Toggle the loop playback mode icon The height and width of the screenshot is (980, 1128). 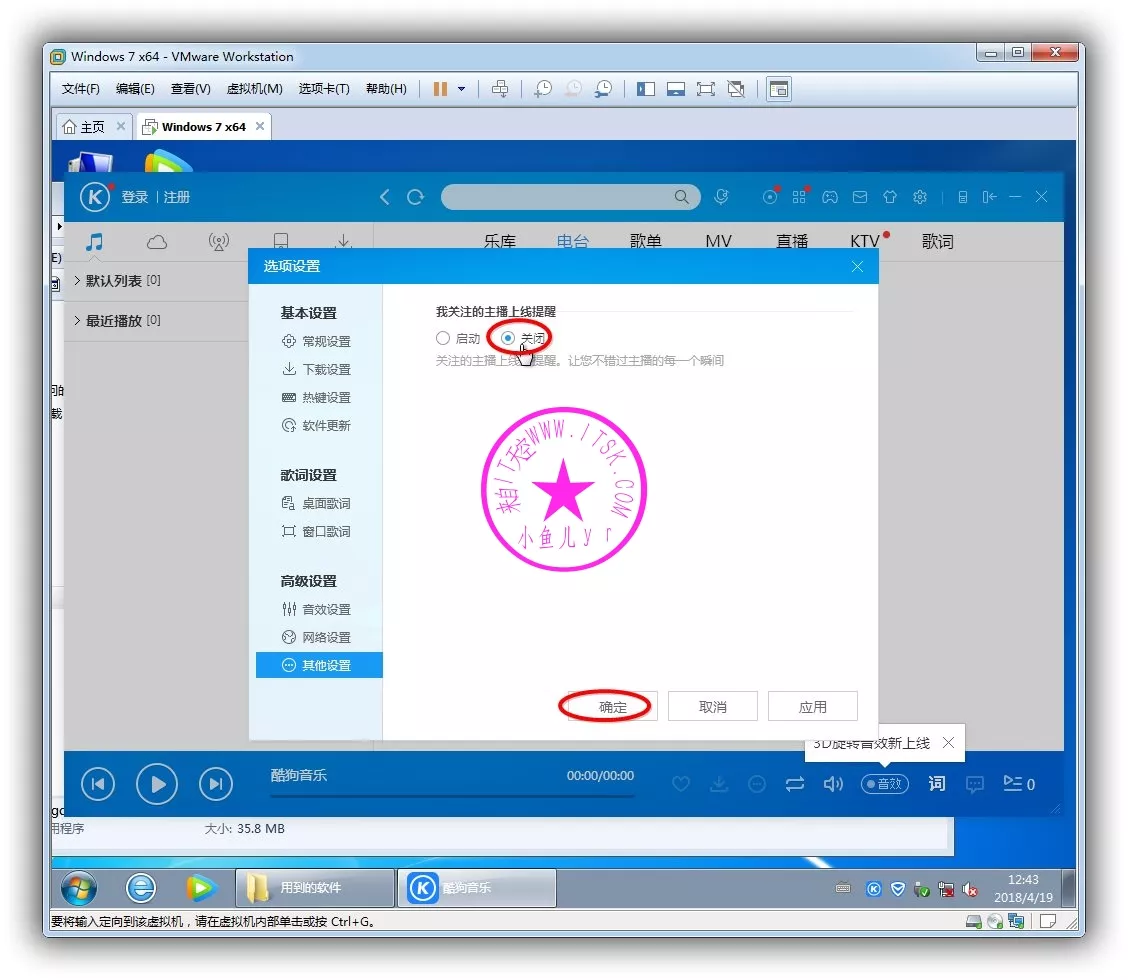(x=795, y=784)
